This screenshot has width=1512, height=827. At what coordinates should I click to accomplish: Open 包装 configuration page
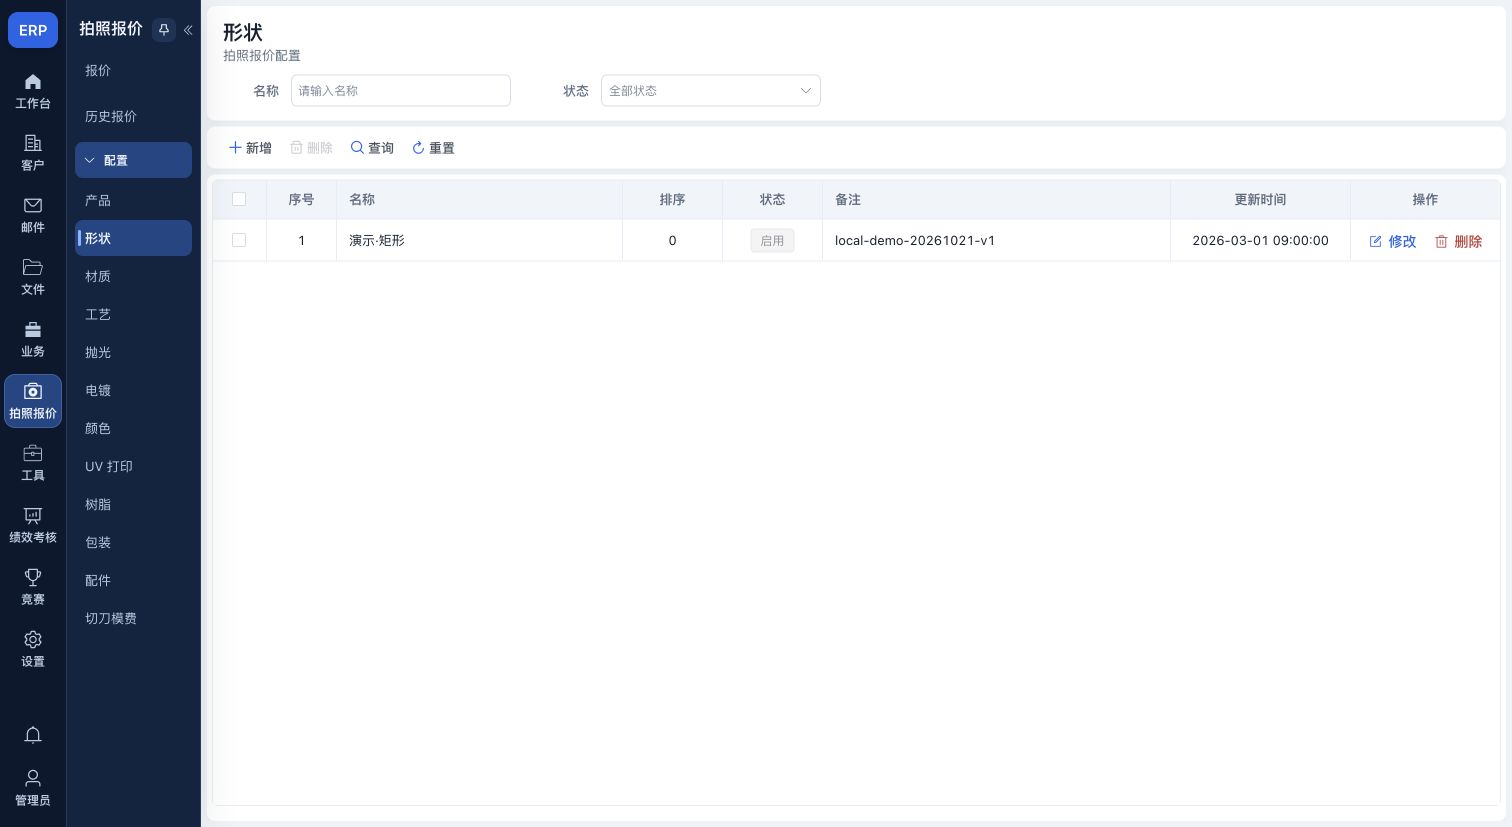point(133,542)
